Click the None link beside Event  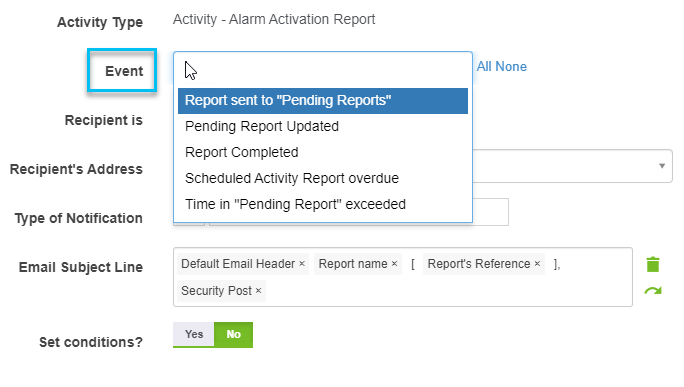point(511,66)
